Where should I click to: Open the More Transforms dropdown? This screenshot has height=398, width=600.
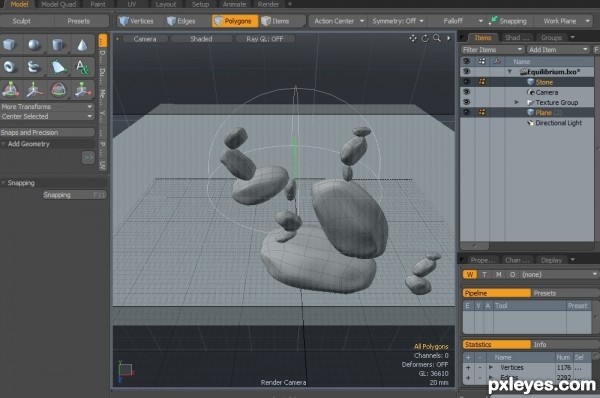point(47,106)
